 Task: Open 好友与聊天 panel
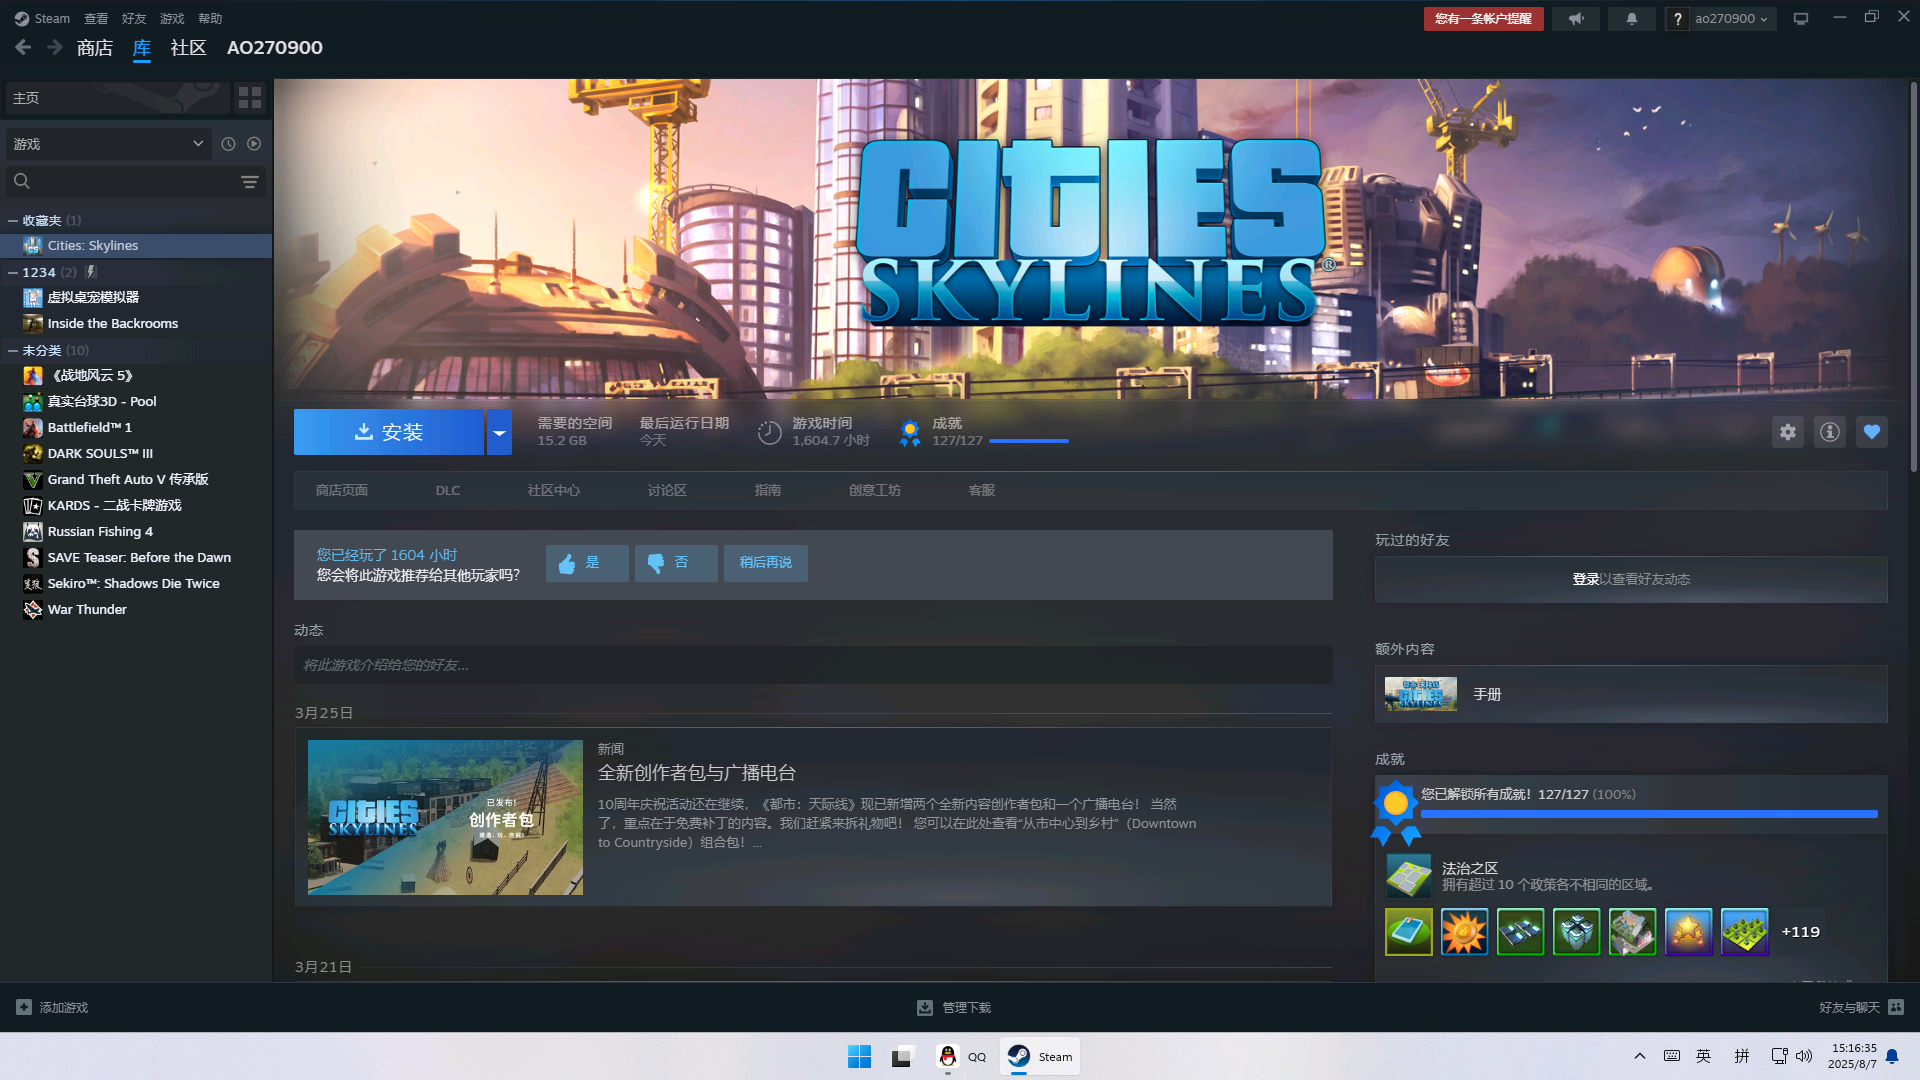click(1861, 1008)
